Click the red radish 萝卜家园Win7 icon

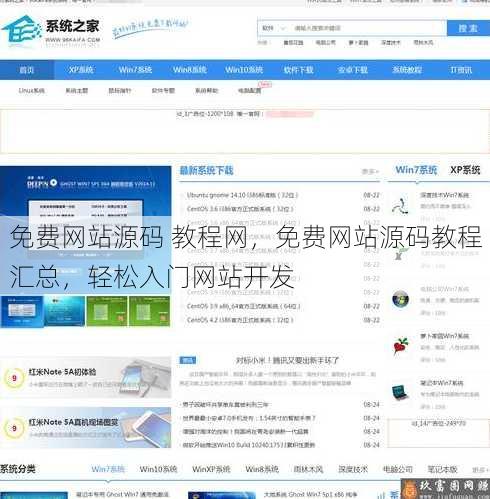click(x=400, y=346)
